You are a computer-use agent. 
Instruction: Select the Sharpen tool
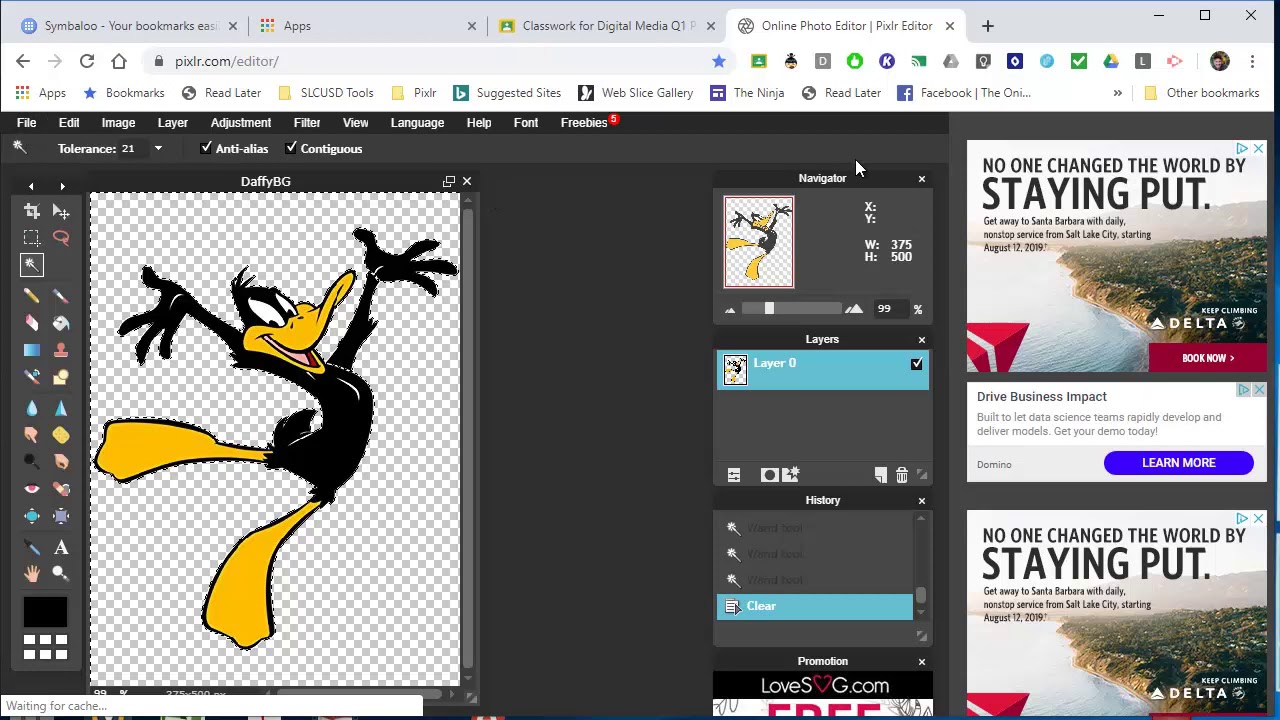pos(61,408)
